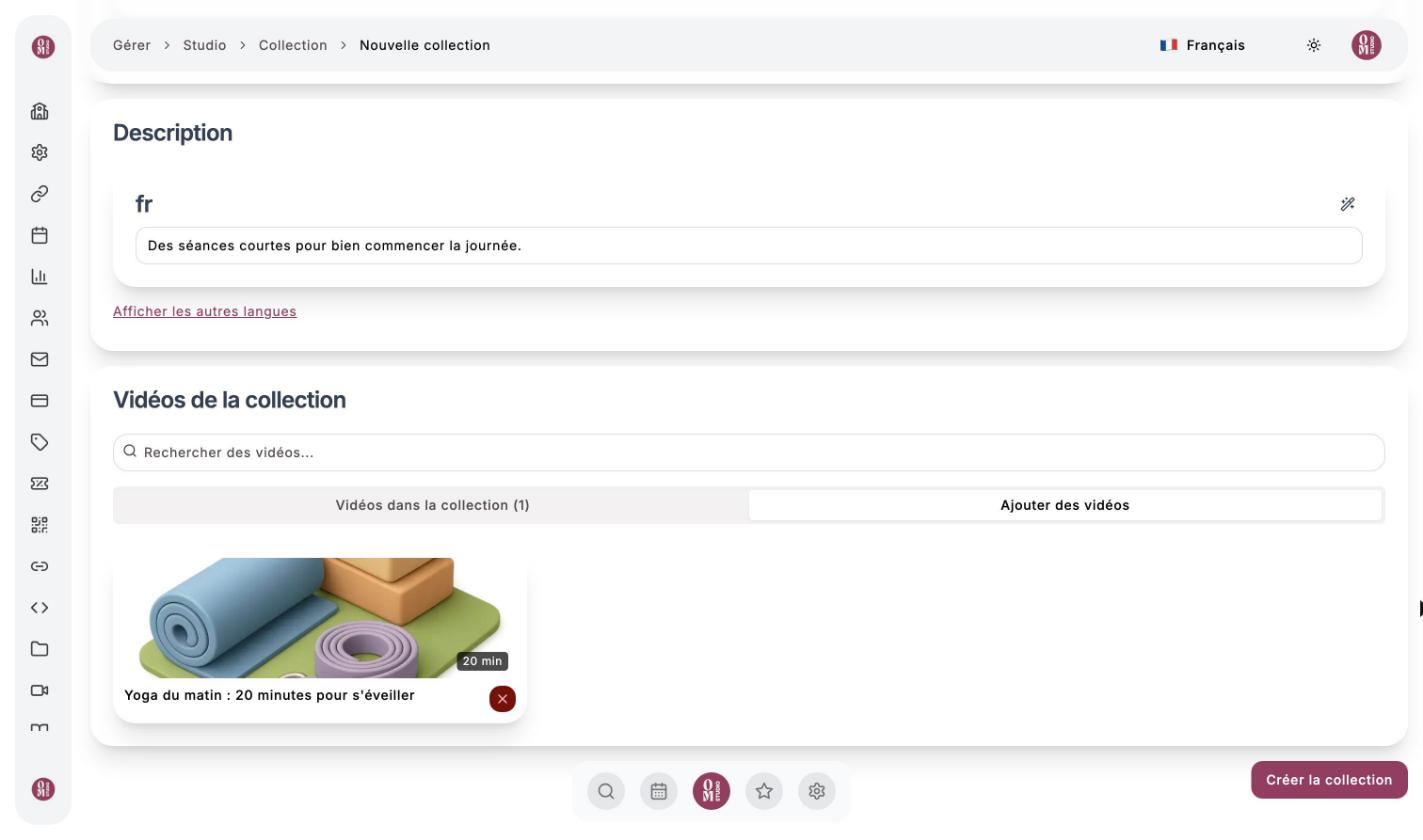1423x840 pixels.
Task: Open the code embed brackets sidebar icon
Action: click(40, 607)
